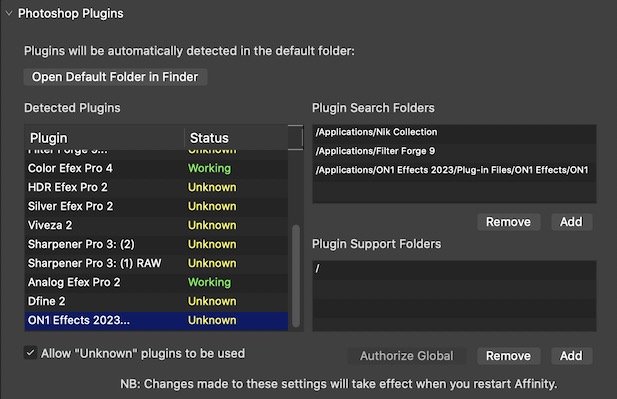Select the Silver Efex Pro 2 plugin
617x399 pixels.
pos(156,206)
